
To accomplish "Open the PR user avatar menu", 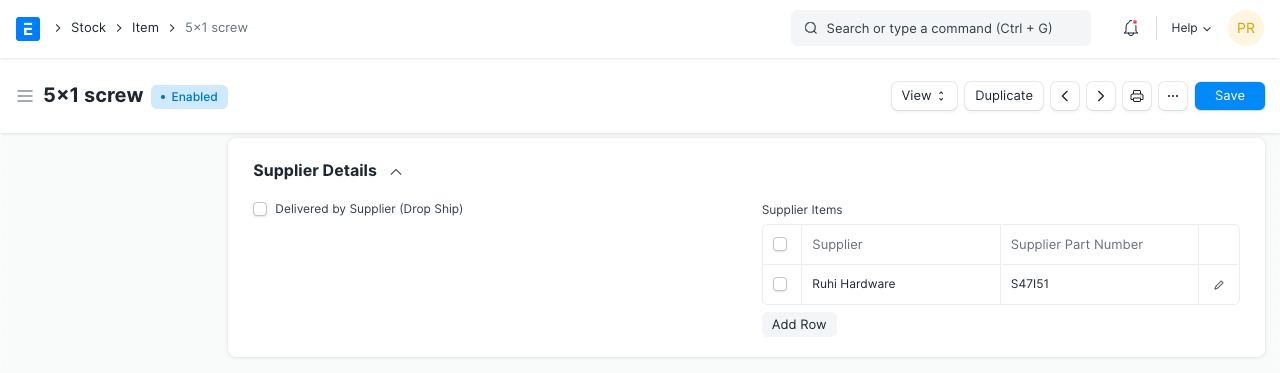I will click(1246, 28).
